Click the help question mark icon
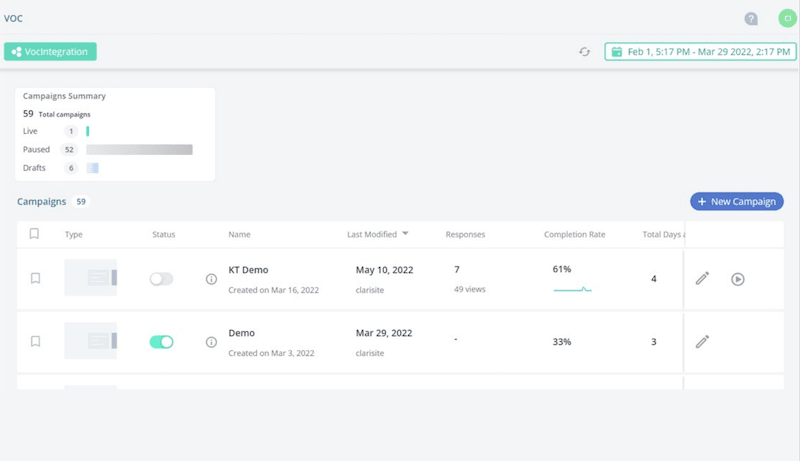 coord(751,19)
